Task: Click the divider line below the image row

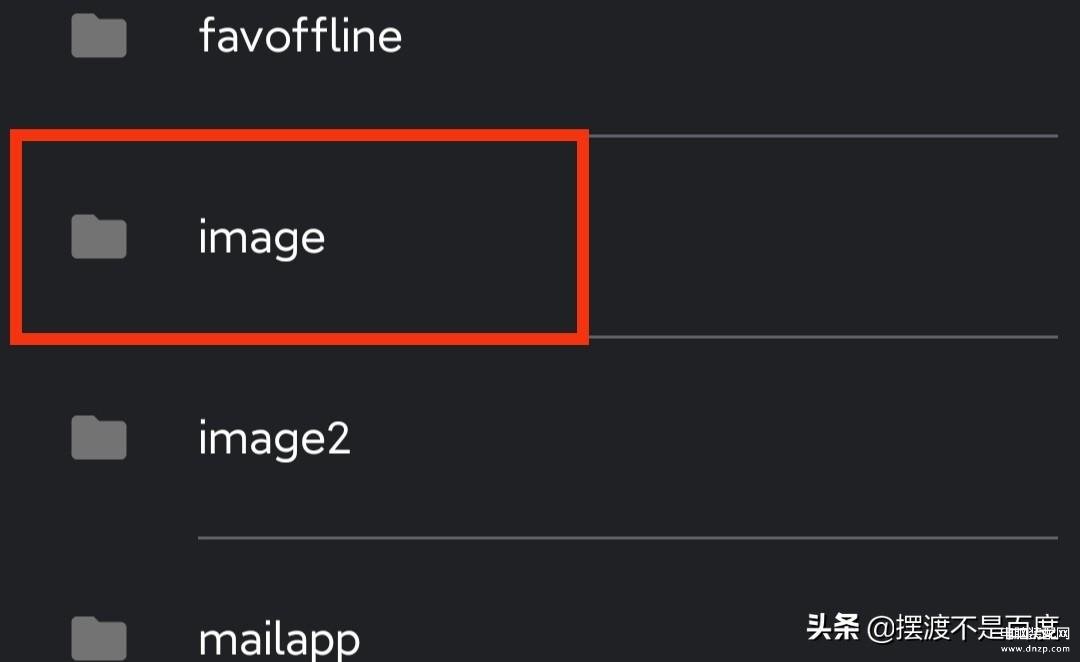Action: coord(823,337)
